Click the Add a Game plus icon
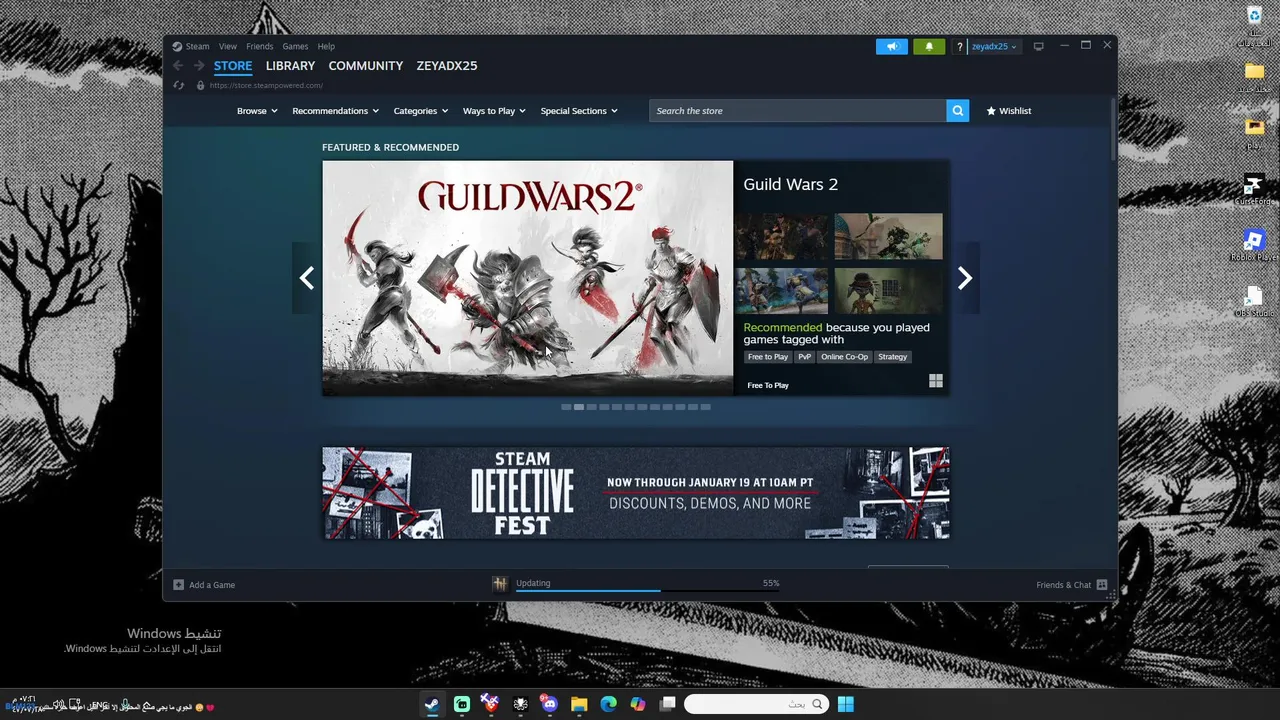The image size is (1280, 720). pos(179,585)
